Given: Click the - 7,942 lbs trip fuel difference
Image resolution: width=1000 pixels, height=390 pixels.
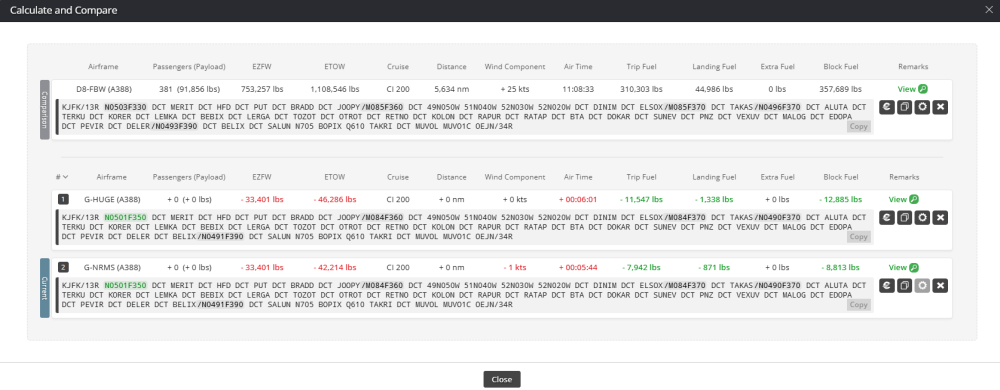Looking at the screenshot, I should 641,268.
